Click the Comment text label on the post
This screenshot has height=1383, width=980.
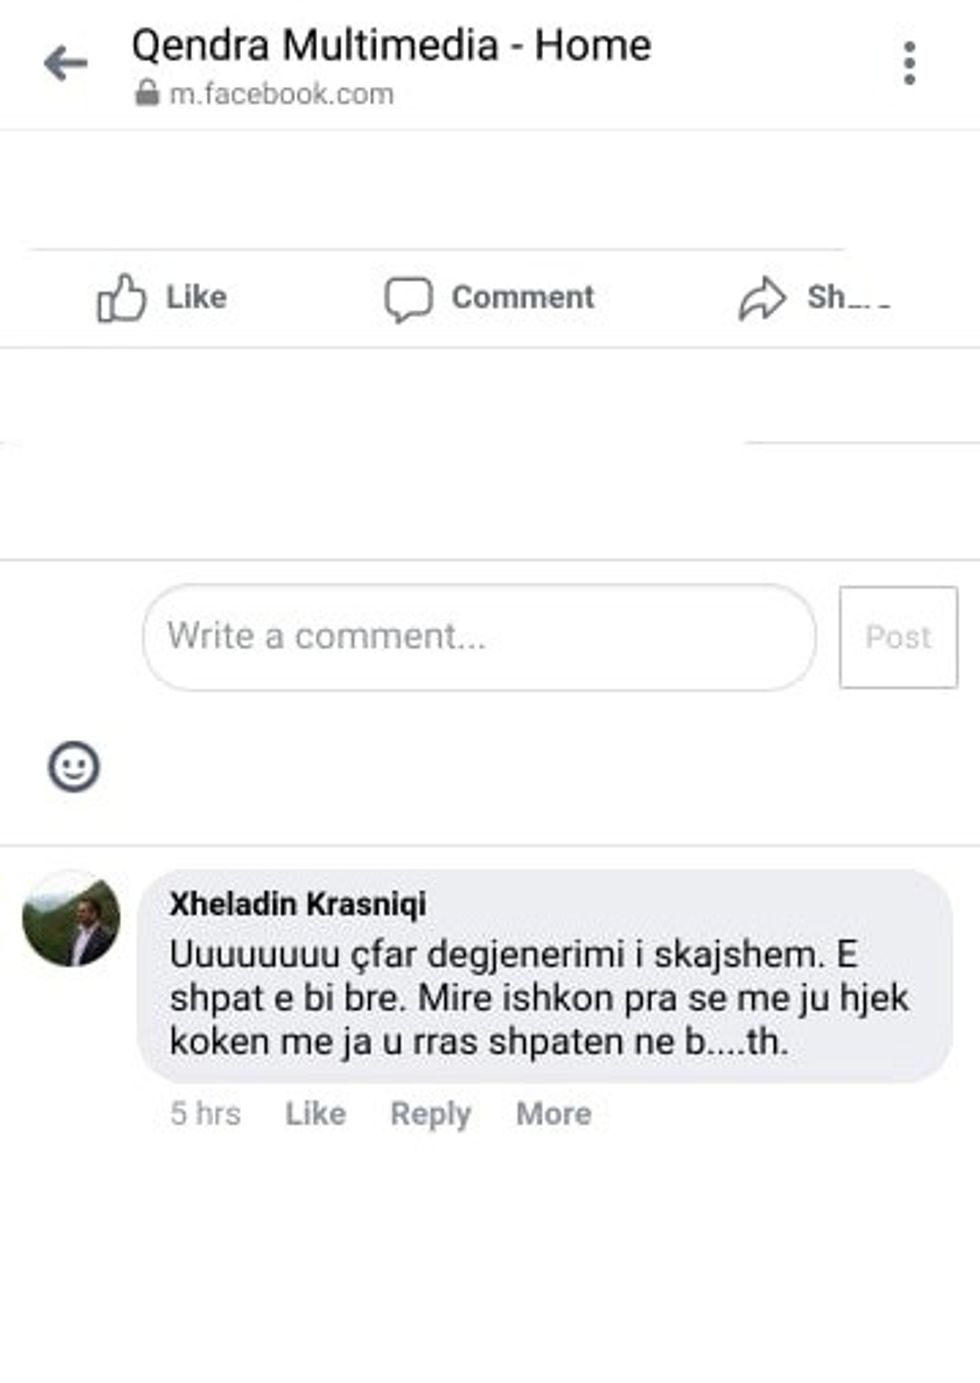pos(523,297)
